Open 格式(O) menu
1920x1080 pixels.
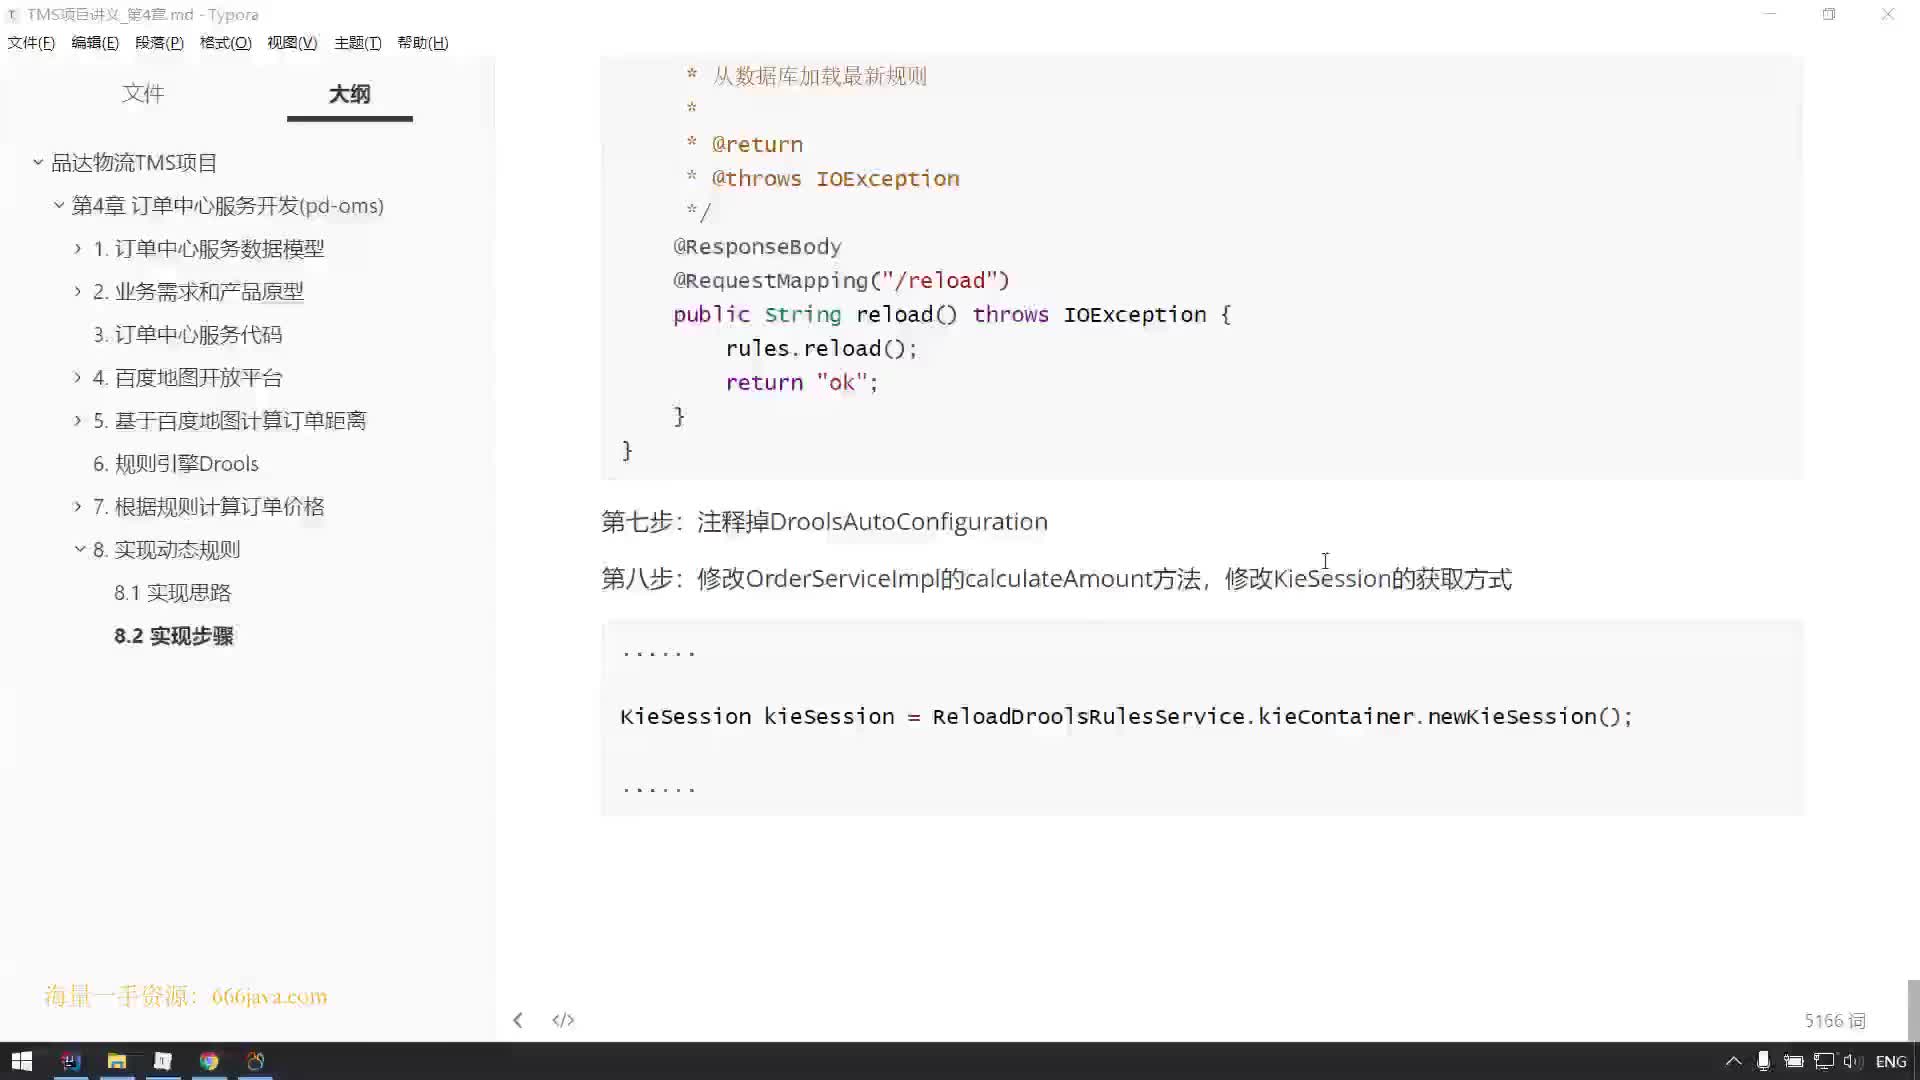tap(225, 43)
